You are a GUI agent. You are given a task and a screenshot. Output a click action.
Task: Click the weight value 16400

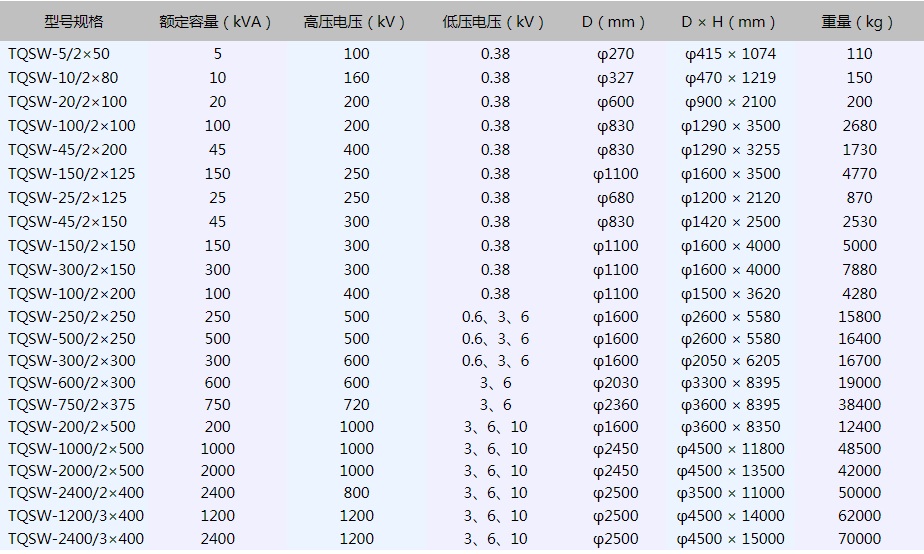859,339
